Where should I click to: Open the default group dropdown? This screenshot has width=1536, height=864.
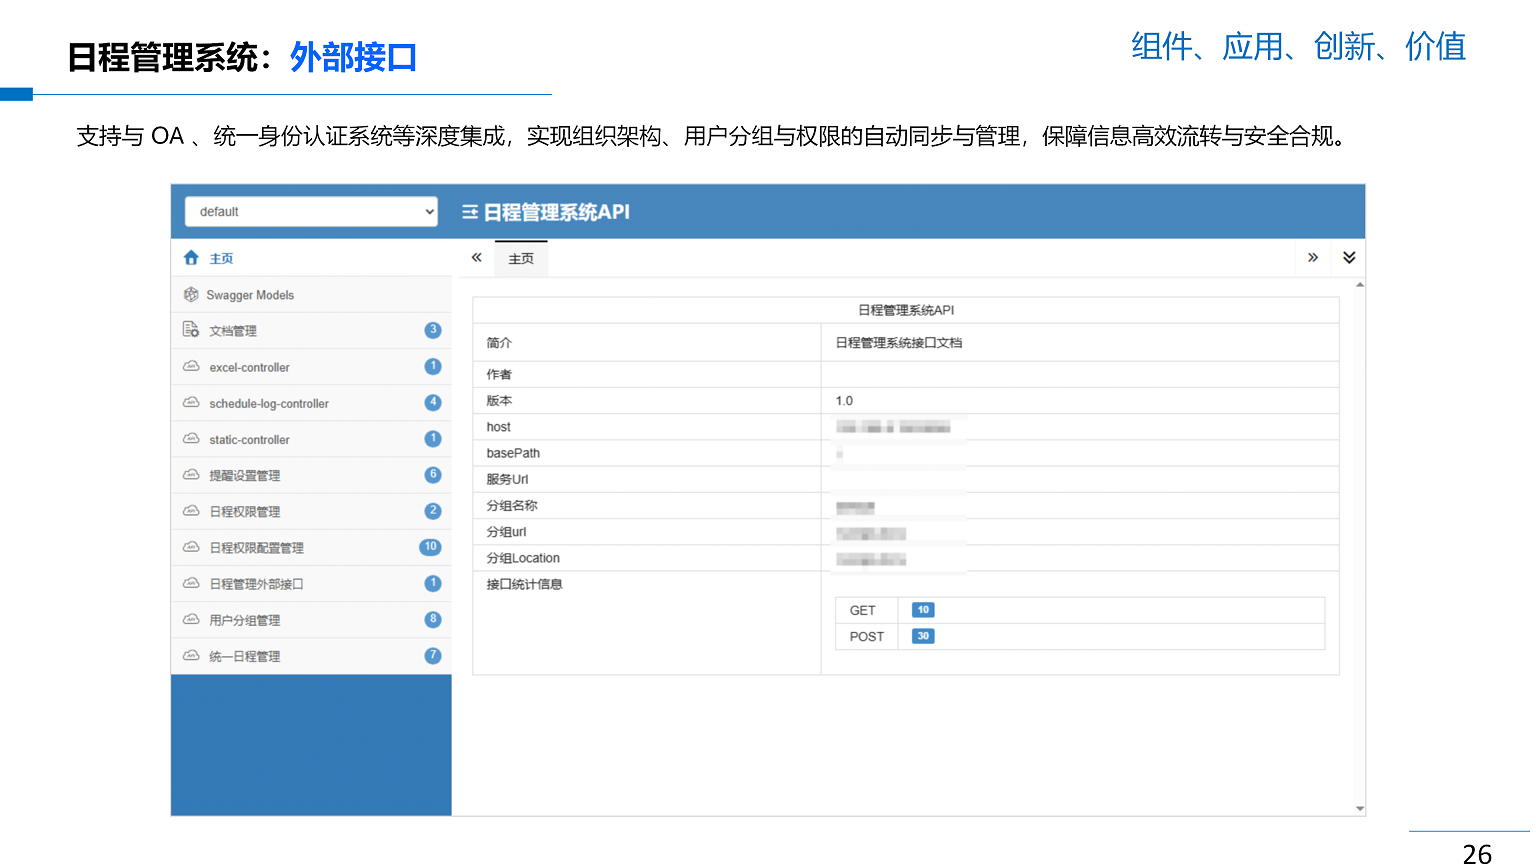point(311,212)
